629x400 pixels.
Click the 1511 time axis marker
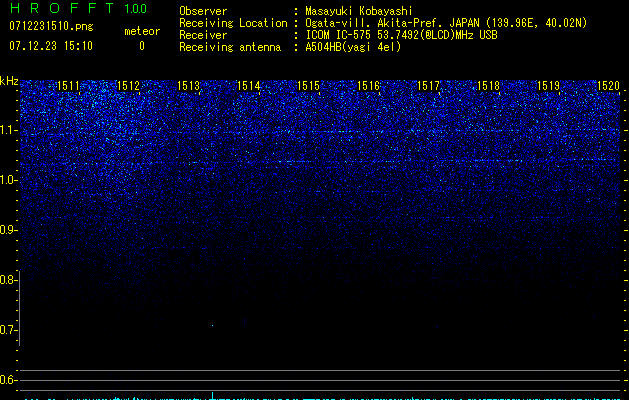point(68,86)
